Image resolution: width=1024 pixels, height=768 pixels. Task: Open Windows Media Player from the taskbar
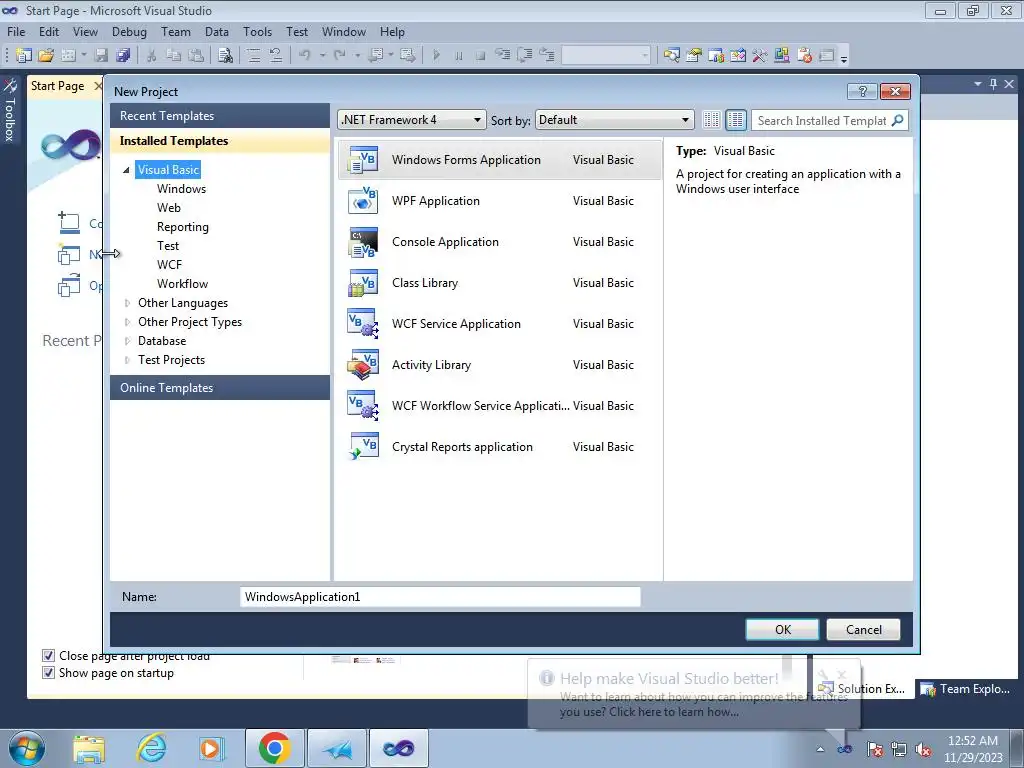(x=212, y=748)
